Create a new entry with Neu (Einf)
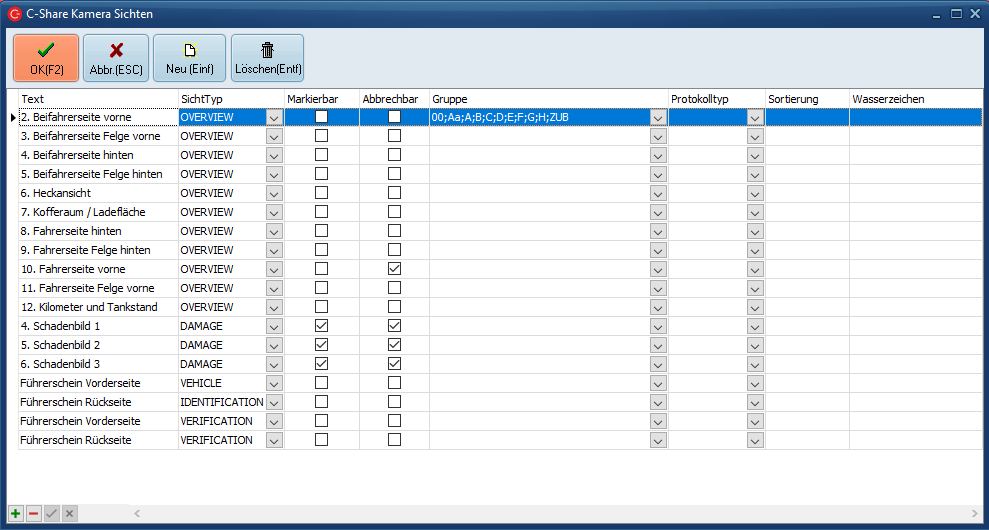 point(189,58)
